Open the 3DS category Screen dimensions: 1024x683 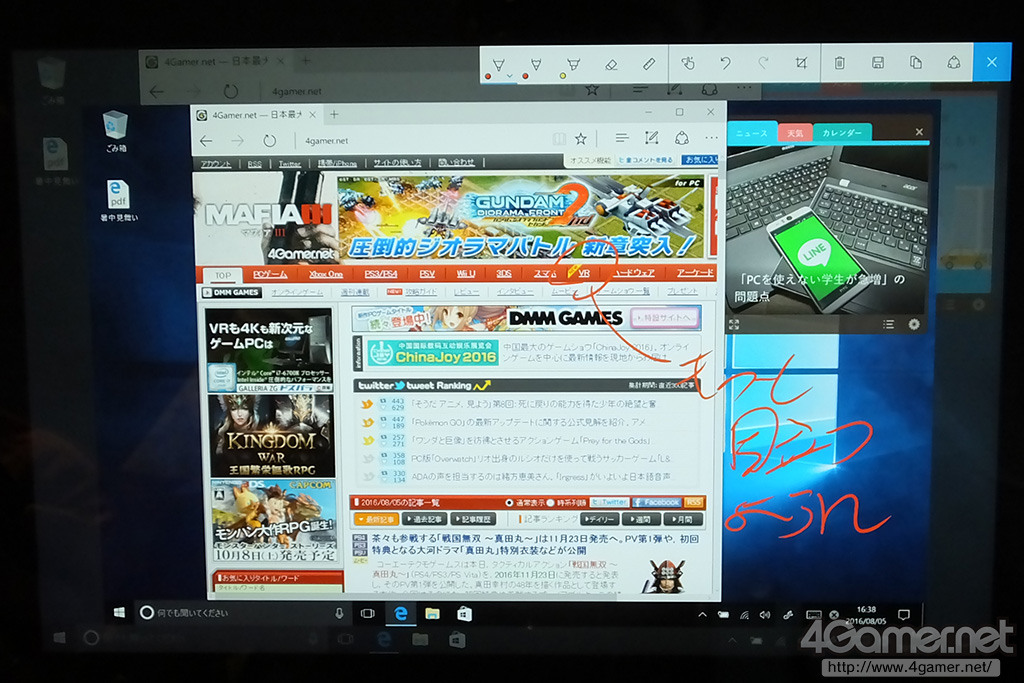click(x=504, y=273)
